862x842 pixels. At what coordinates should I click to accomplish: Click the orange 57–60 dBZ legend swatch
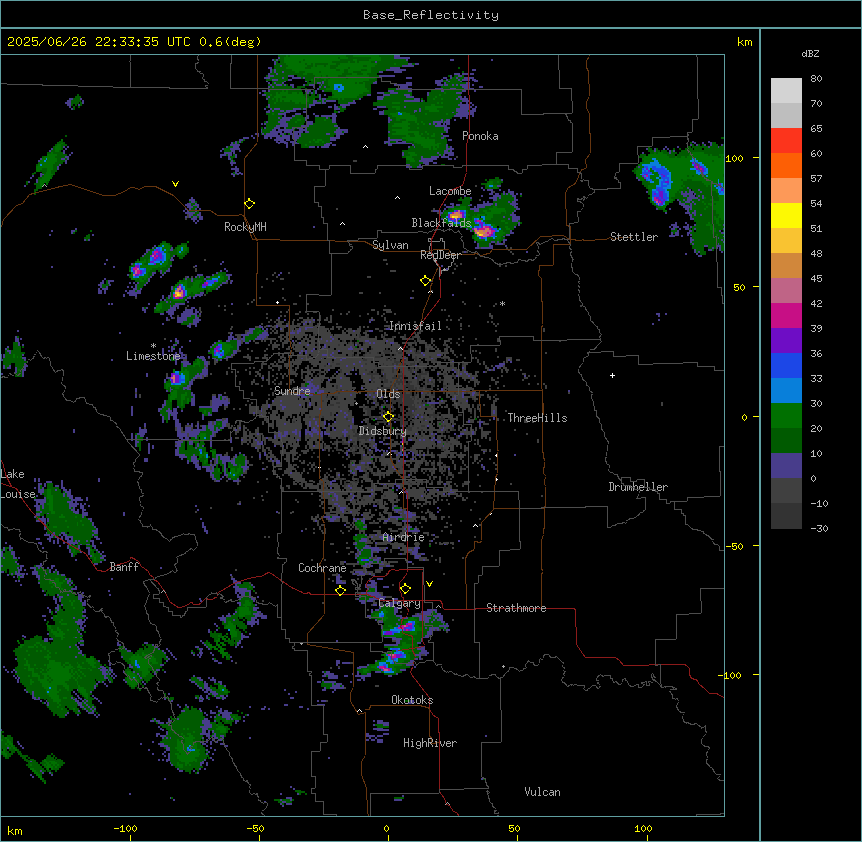(x=786, y=165)
